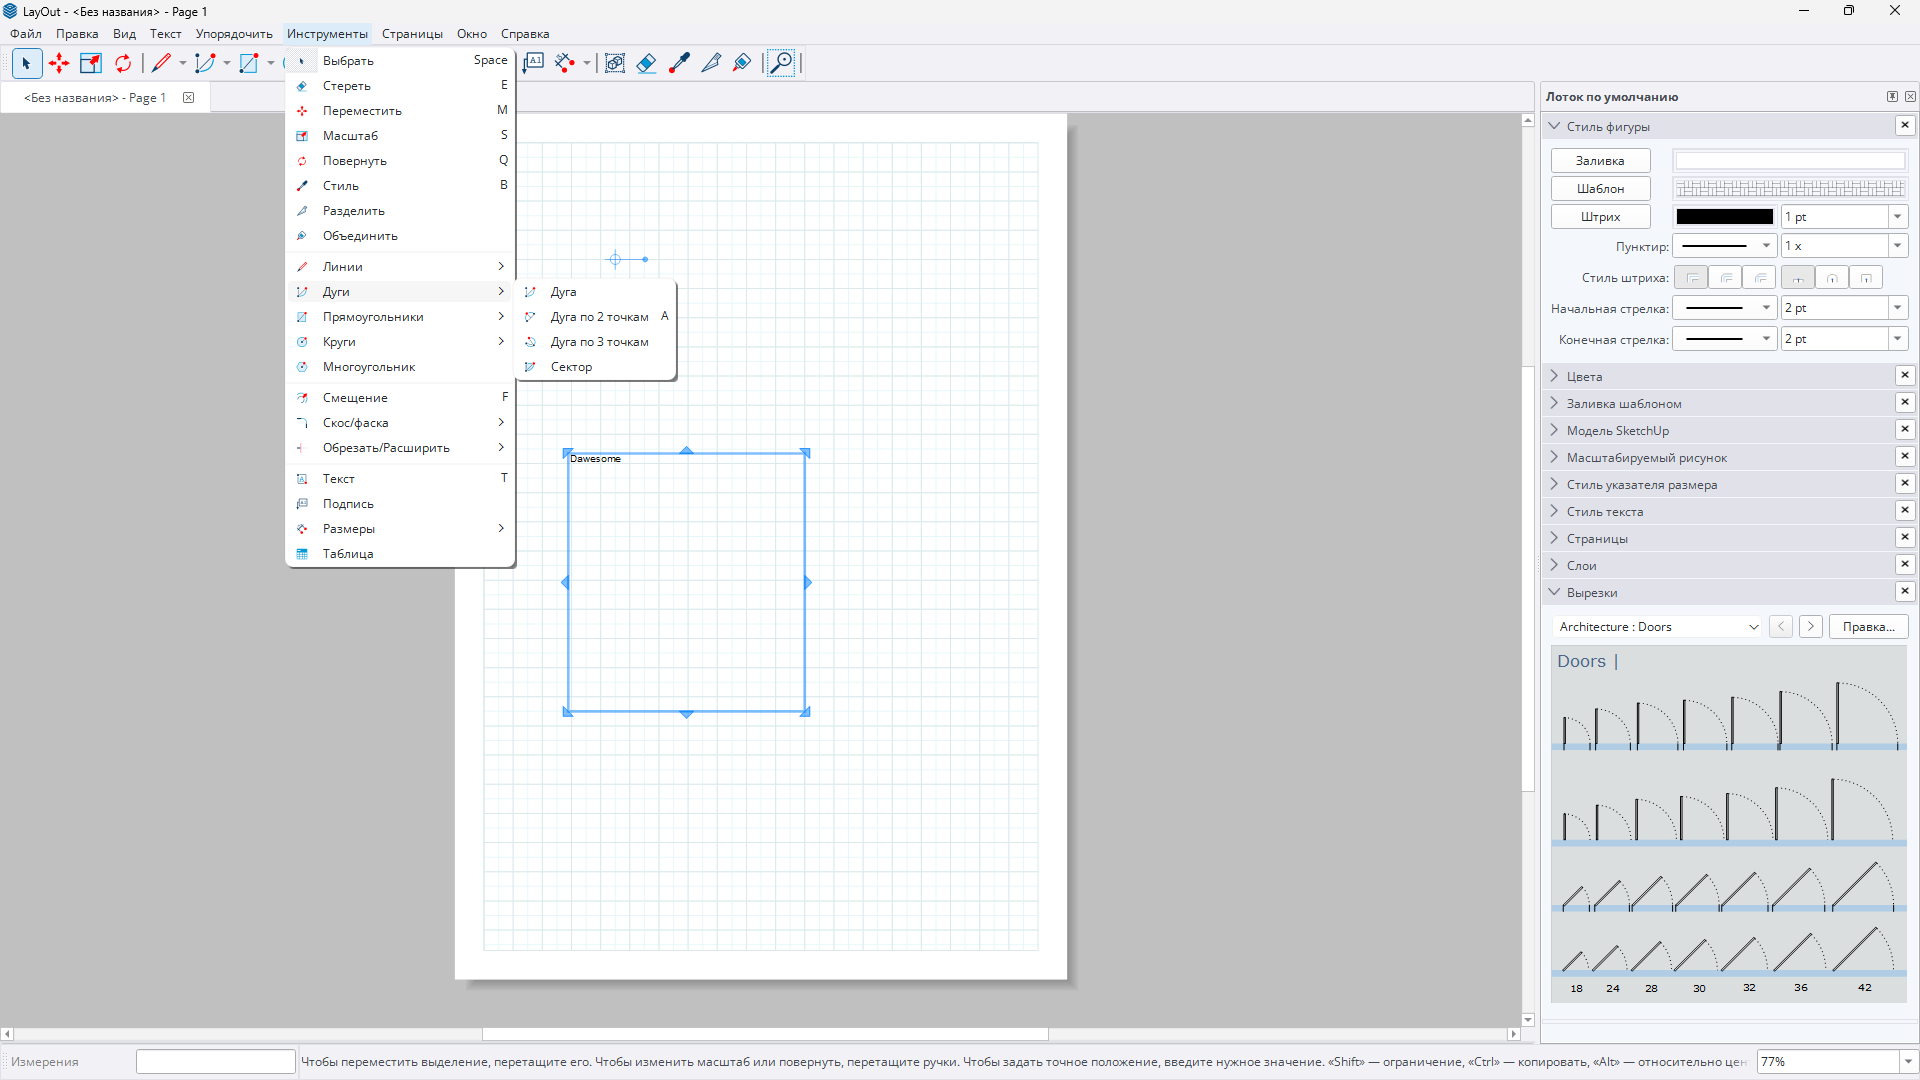Click the Правка... button in Вырезки

click(1868, 627)
